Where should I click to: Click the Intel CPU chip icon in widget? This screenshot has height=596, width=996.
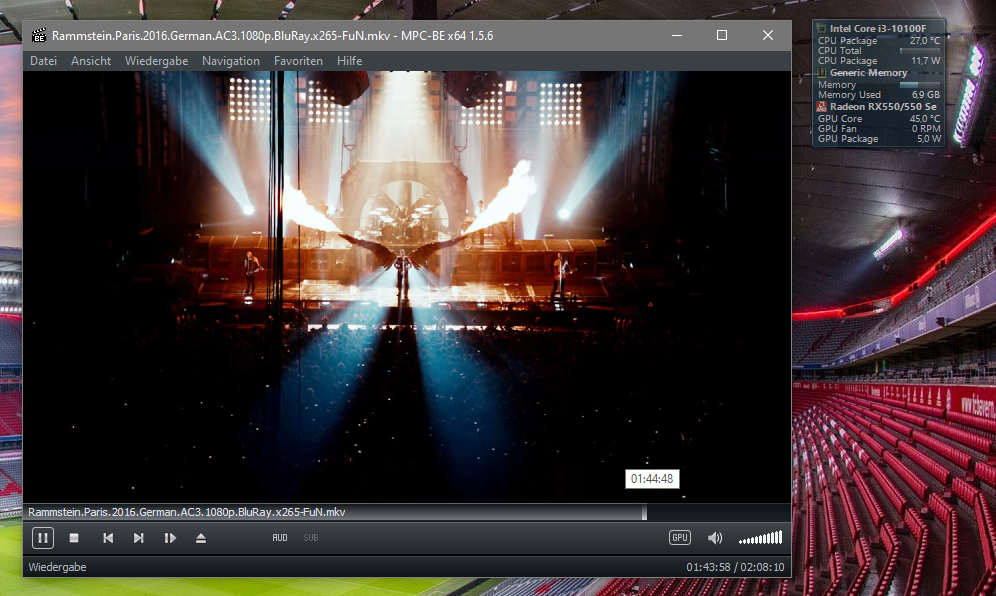[x=821, y=29]
